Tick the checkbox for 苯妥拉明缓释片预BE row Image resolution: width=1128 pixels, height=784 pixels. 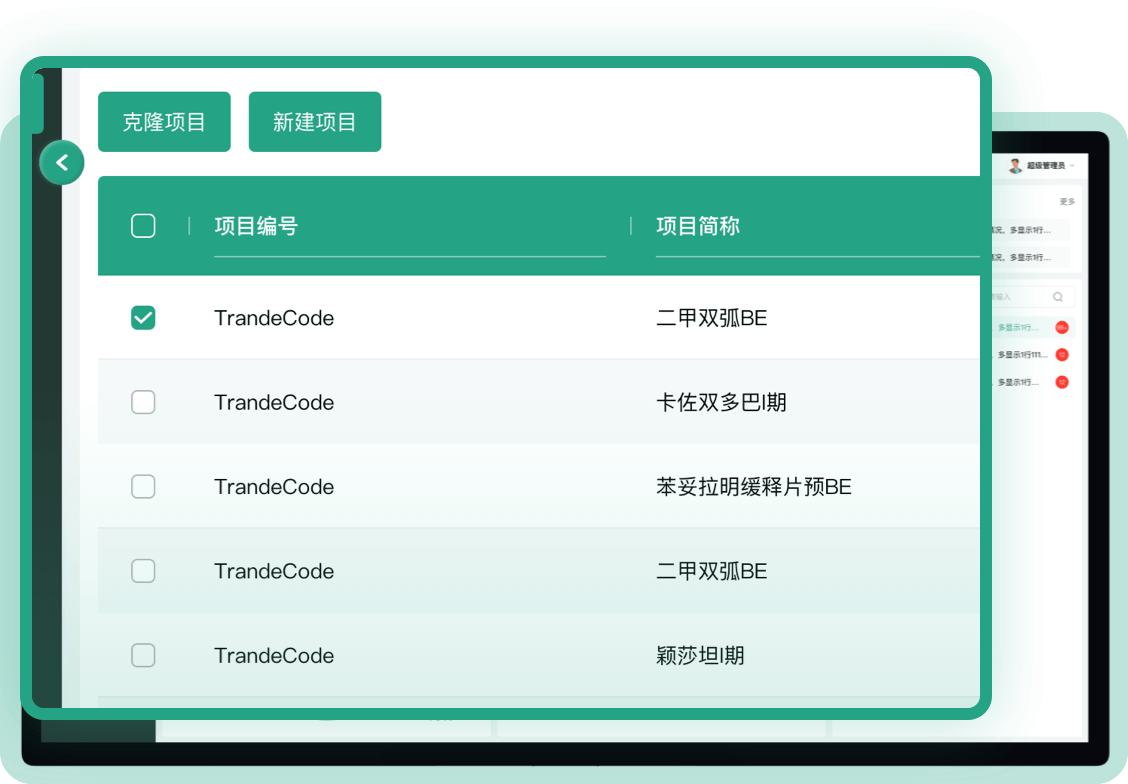[x=143, y=487]
